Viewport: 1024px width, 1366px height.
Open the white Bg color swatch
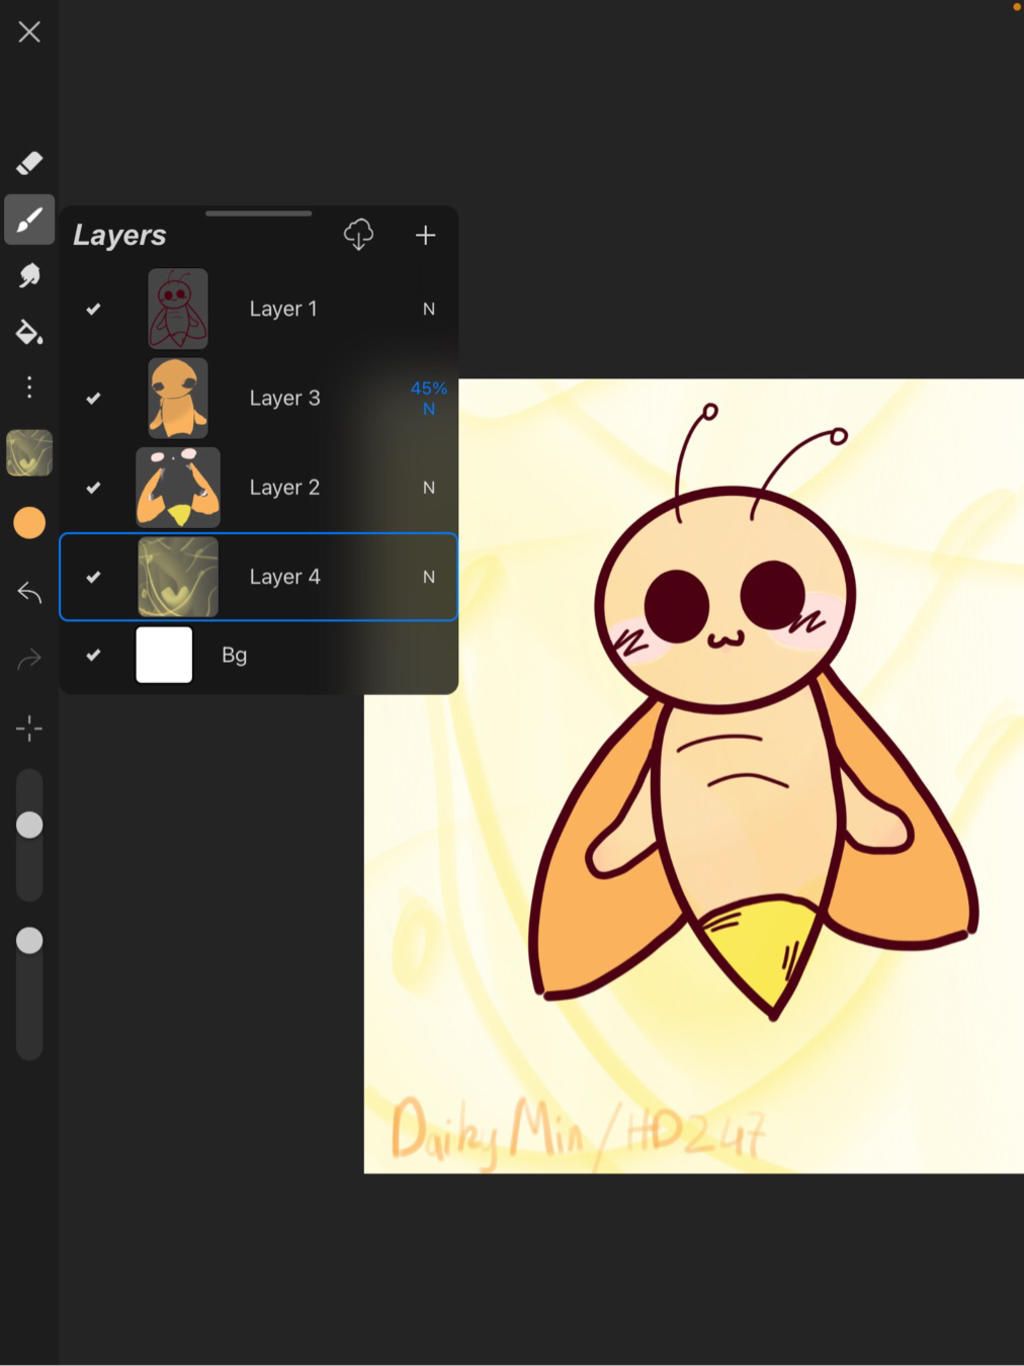pos(164,655)
